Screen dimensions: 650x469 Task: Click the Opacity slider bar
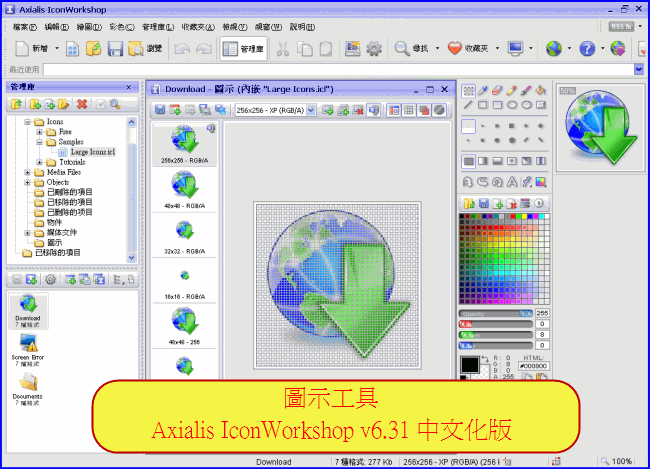pos(495,314)
